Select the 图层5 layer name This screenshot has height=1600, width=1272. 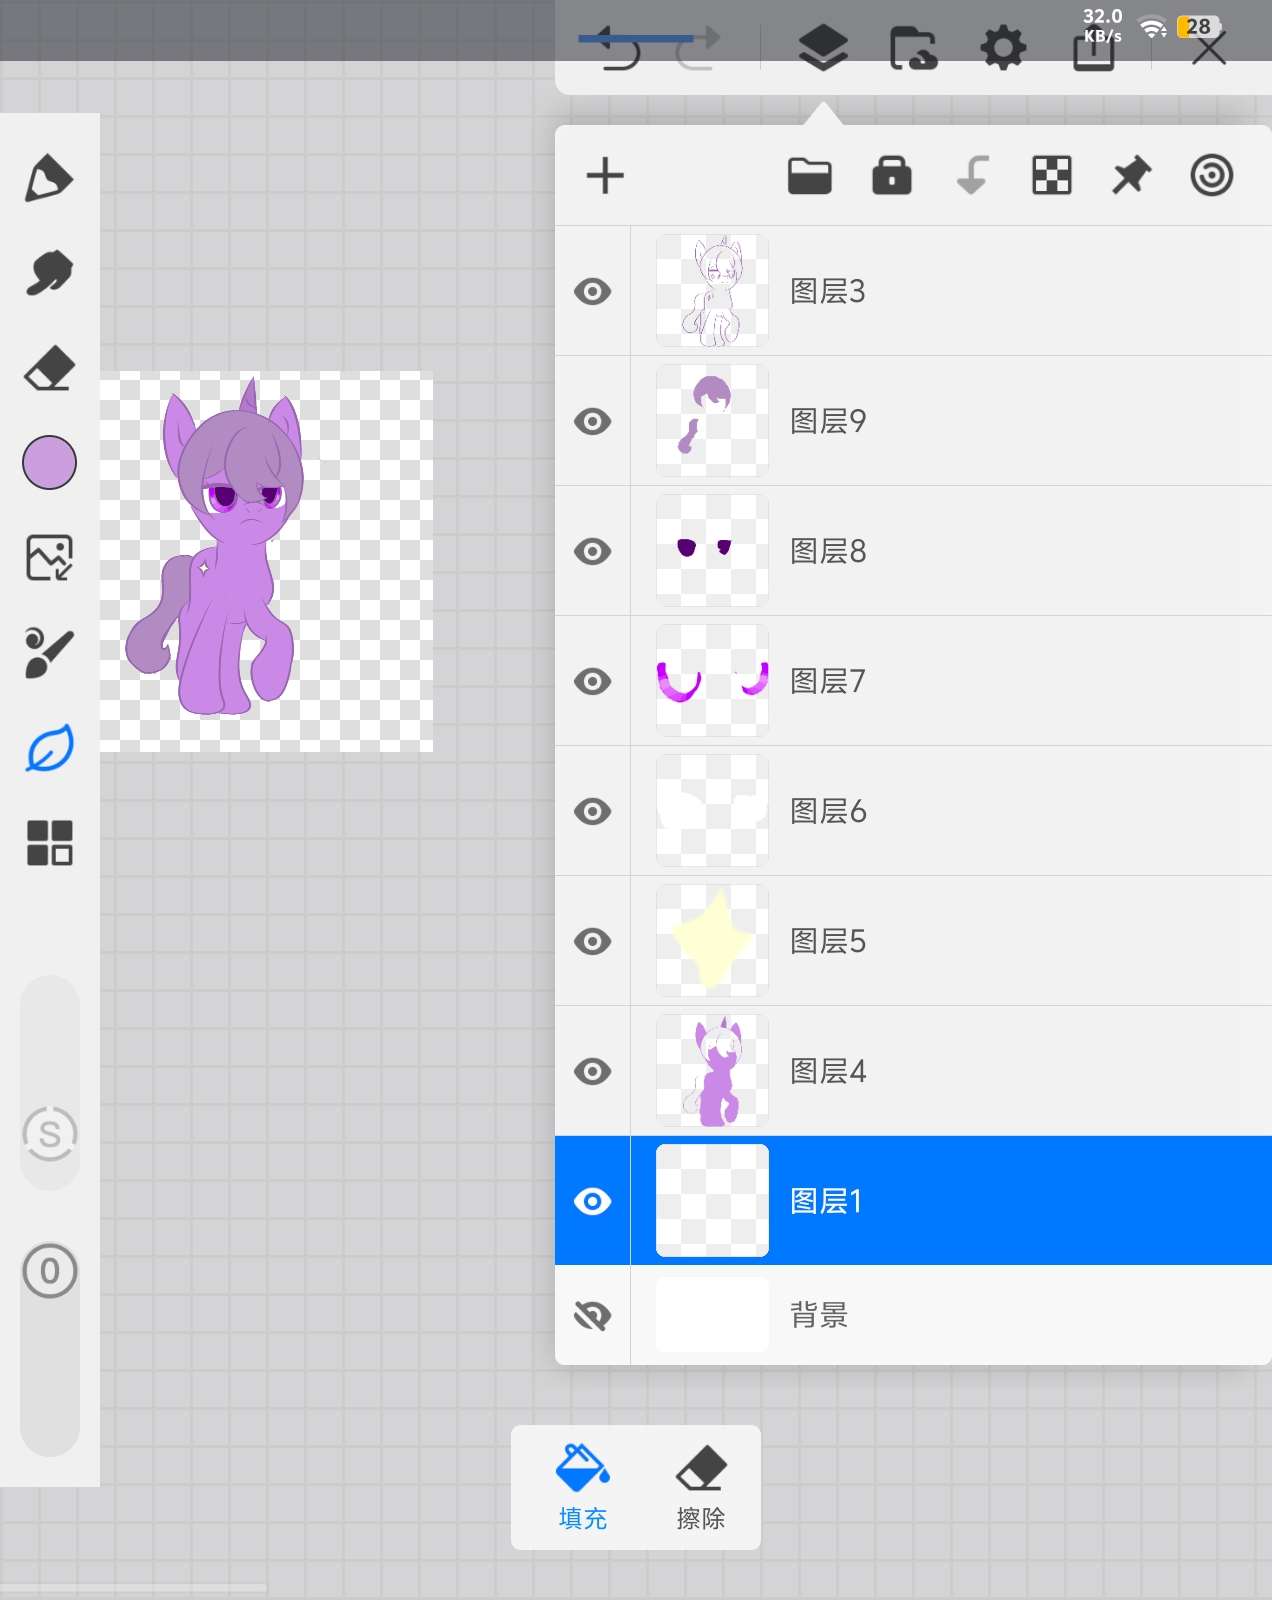coord(828,941)
